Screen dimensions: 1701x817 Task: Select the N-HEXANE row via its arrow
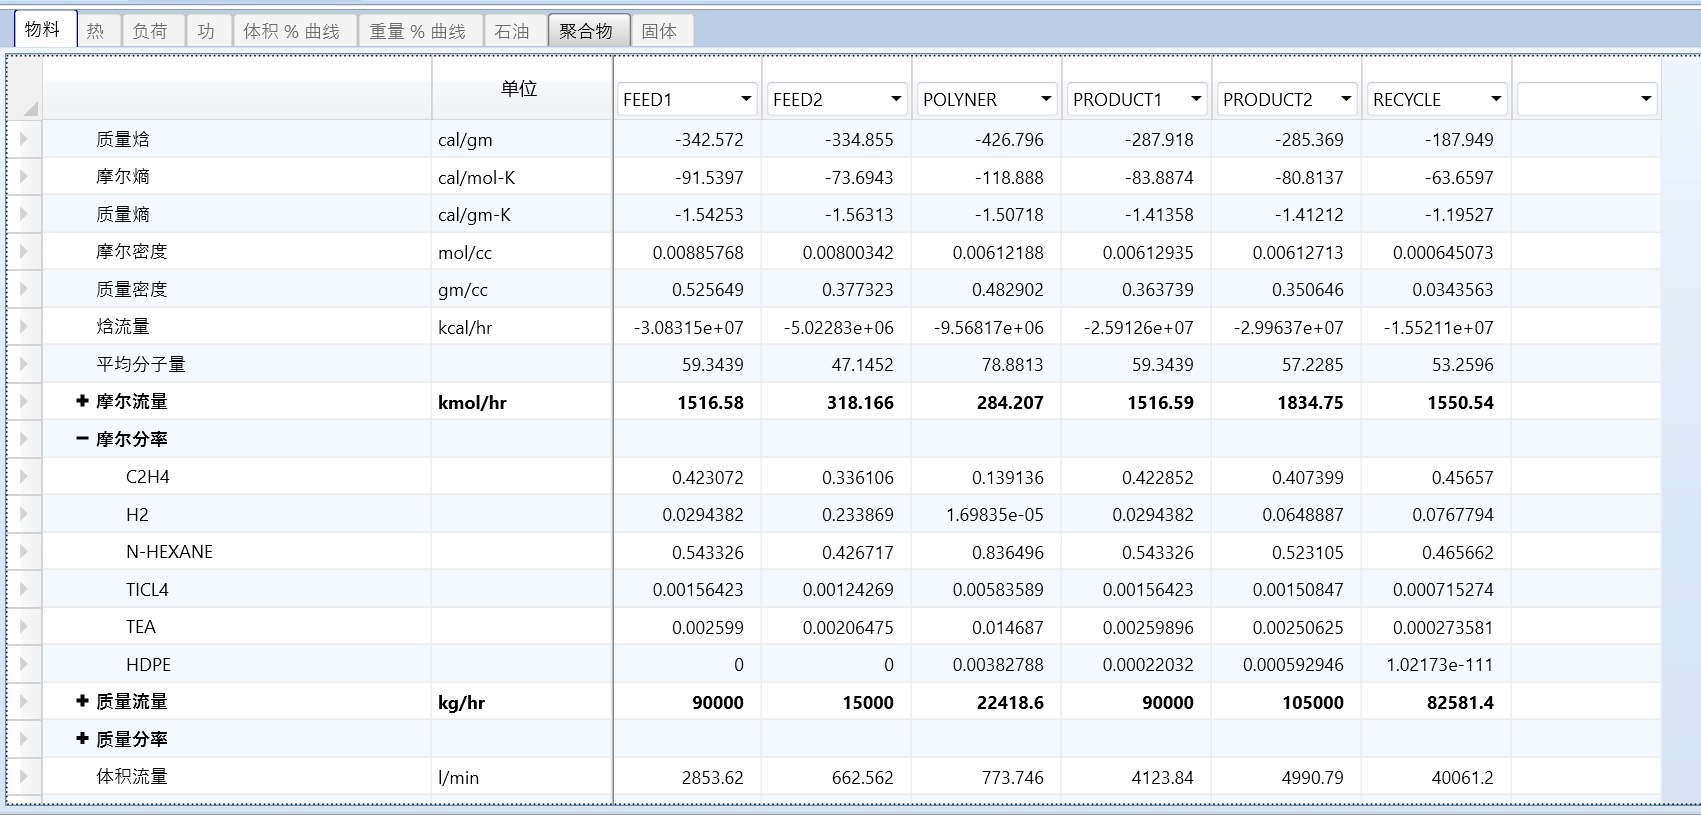click(24, 551)
